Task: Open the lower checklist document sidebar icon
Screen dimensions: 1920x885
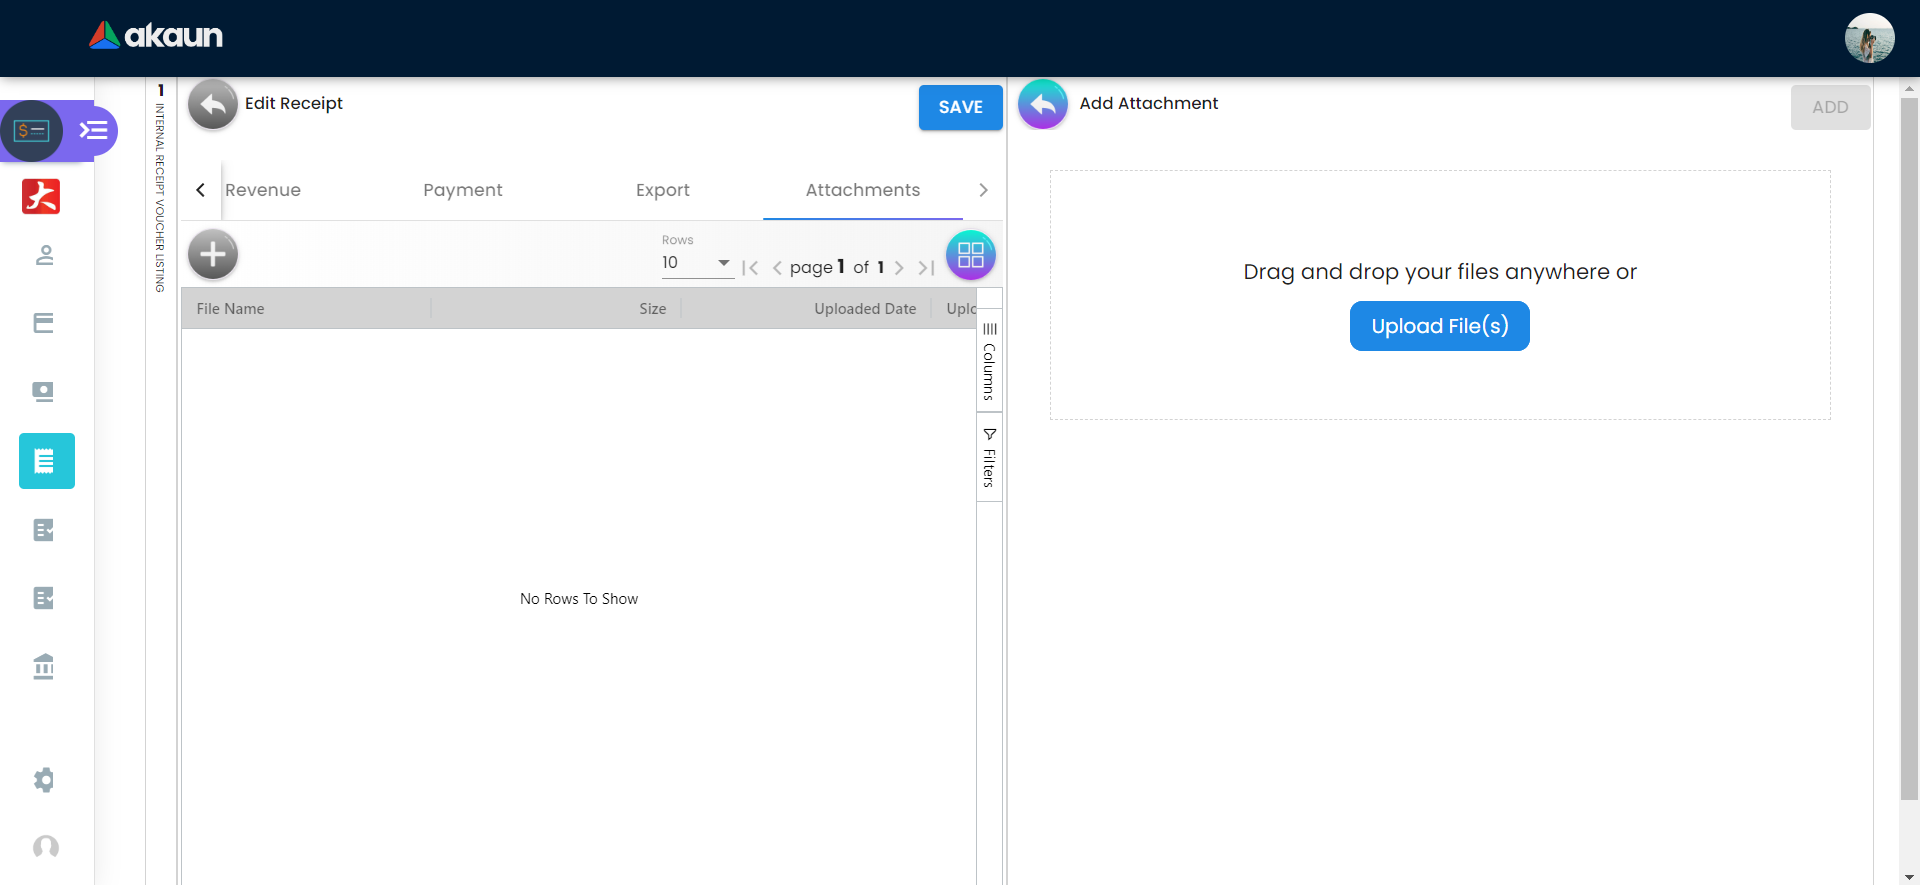Action: 44,598
